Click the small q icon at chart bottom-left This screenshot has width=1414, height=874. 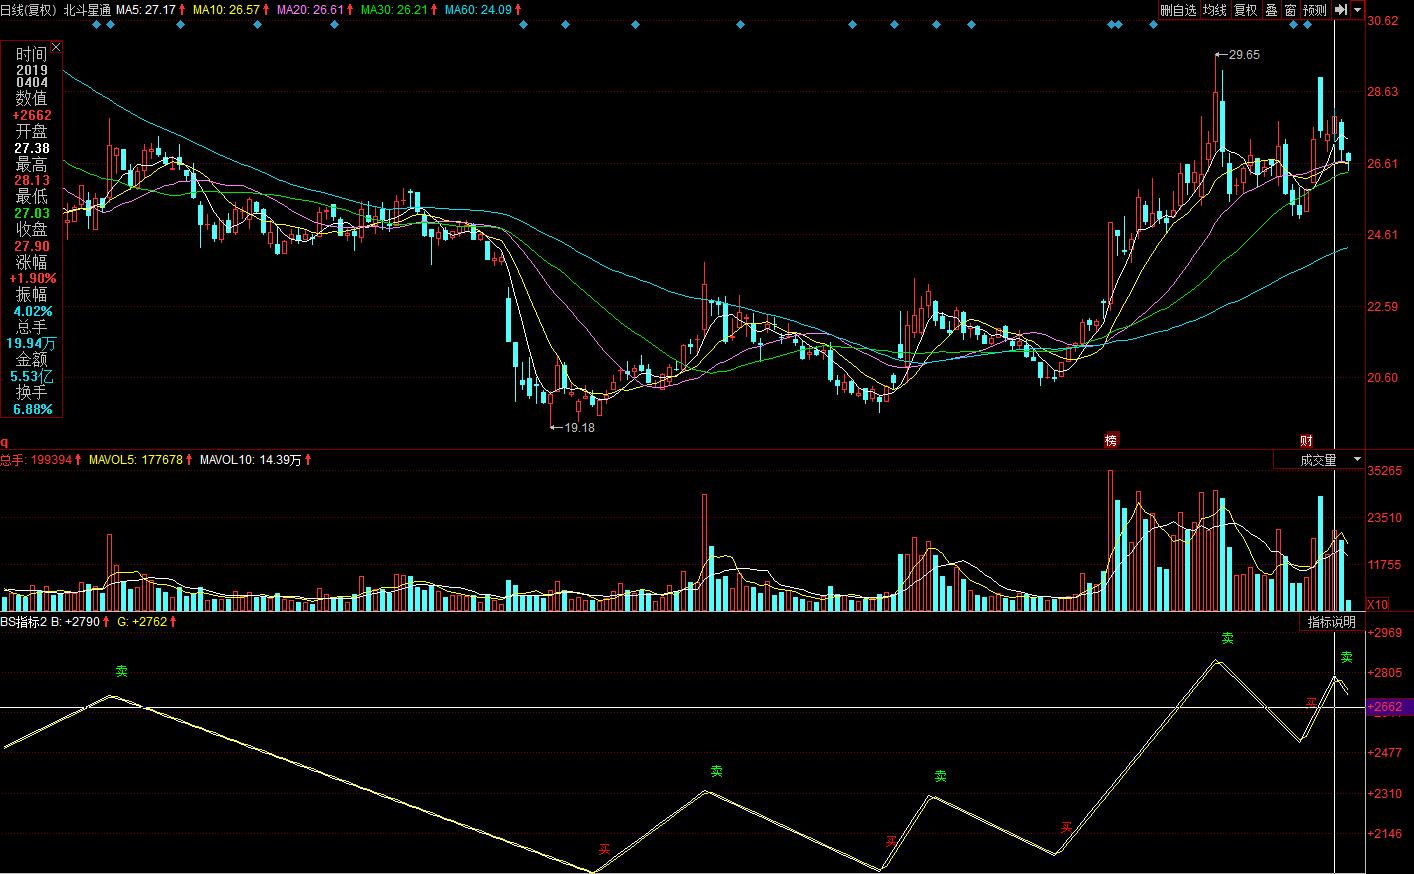tap(4, 442)
